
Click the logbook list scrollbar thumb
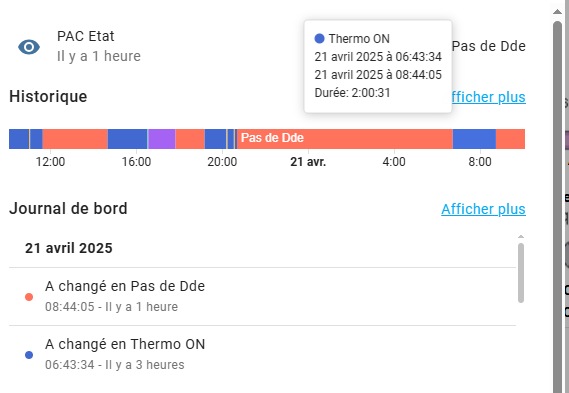(x=521, y=273)
